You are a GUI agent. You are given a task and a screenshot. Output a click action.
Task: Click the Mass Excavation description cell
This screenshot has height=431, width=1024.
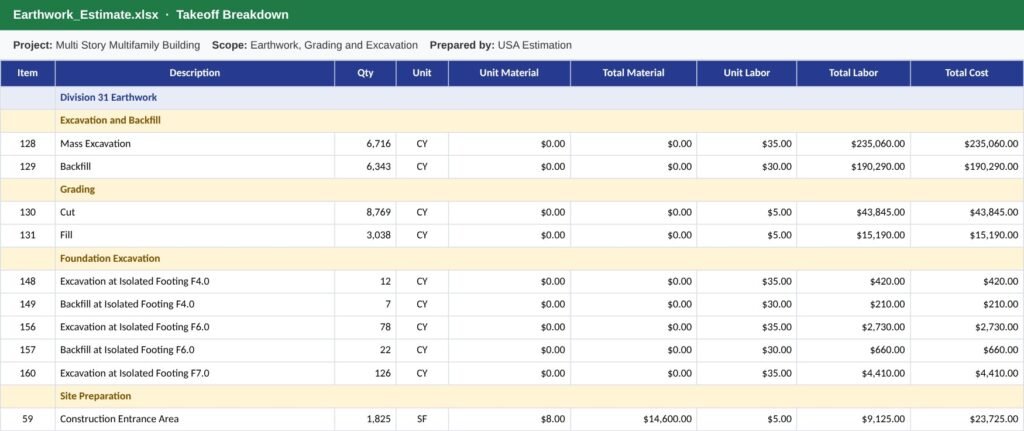click(195, 144)
